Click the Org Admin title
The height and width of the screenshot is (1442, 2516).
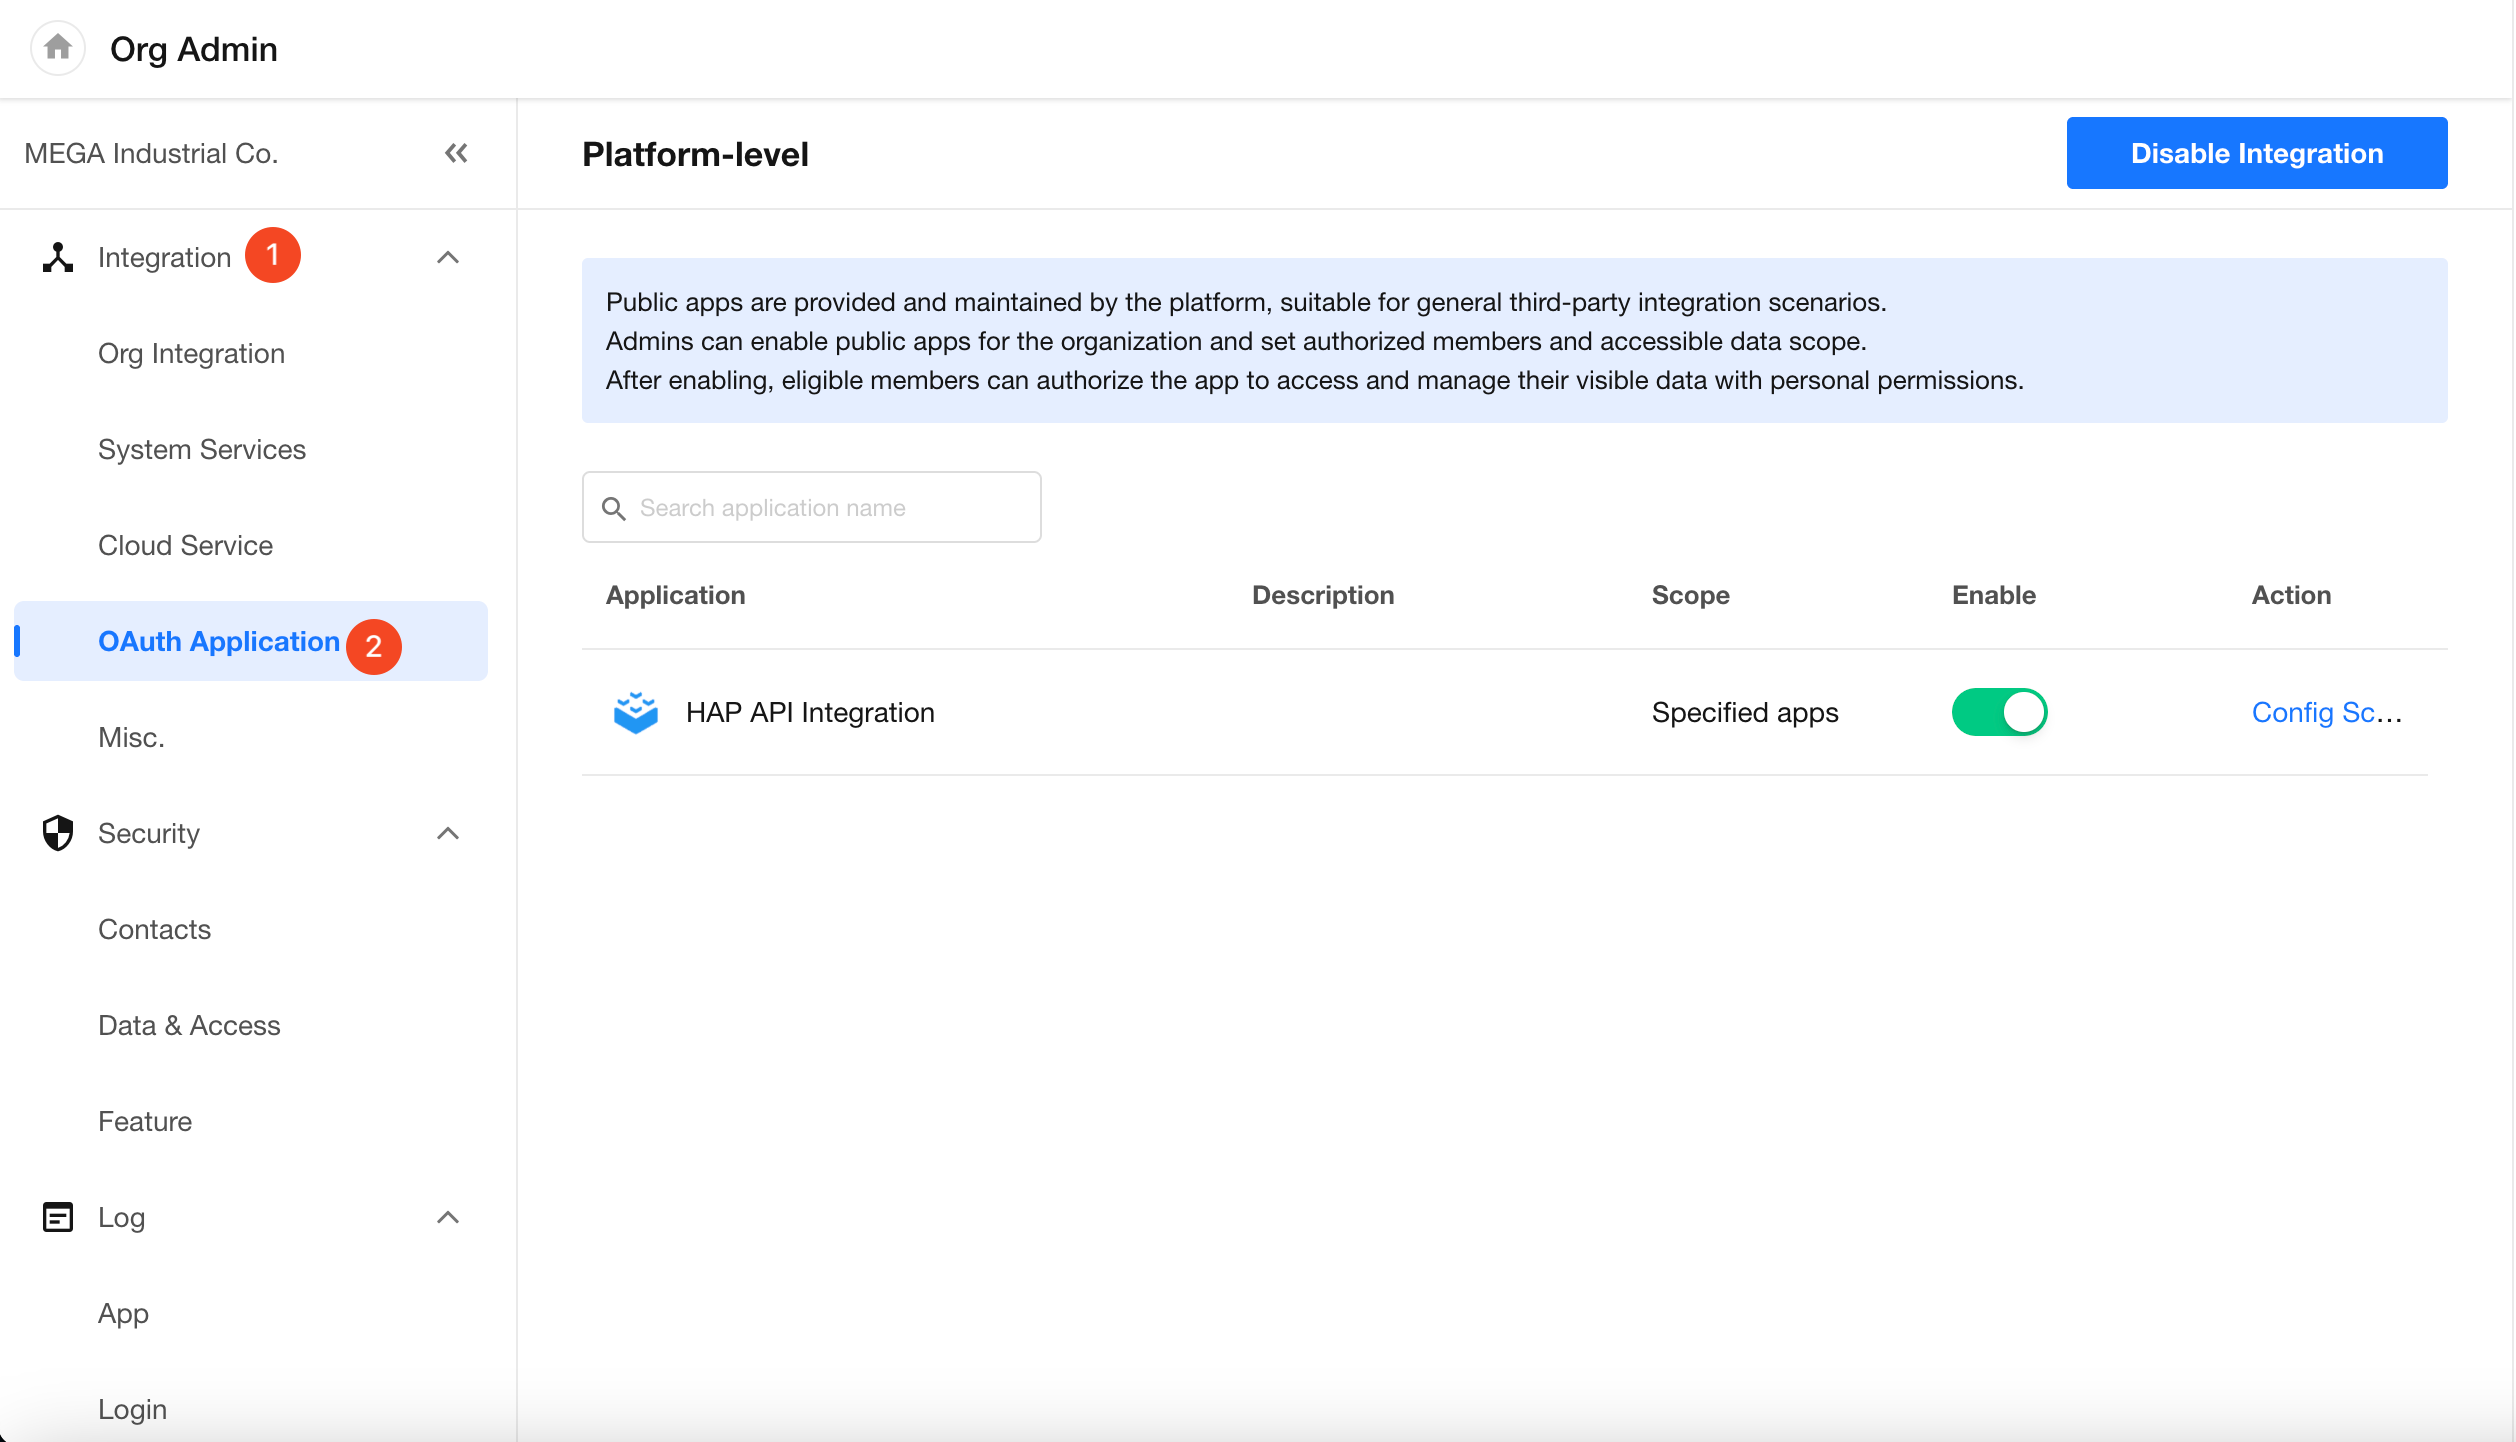[x=194, y=48]
